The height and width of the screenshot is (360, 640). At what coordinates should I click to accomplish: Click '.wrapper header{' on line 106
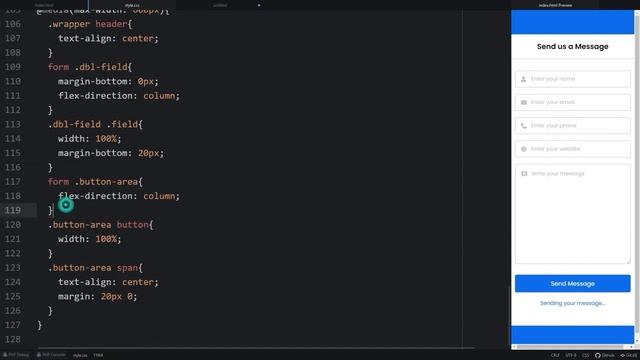pos(90,24)
